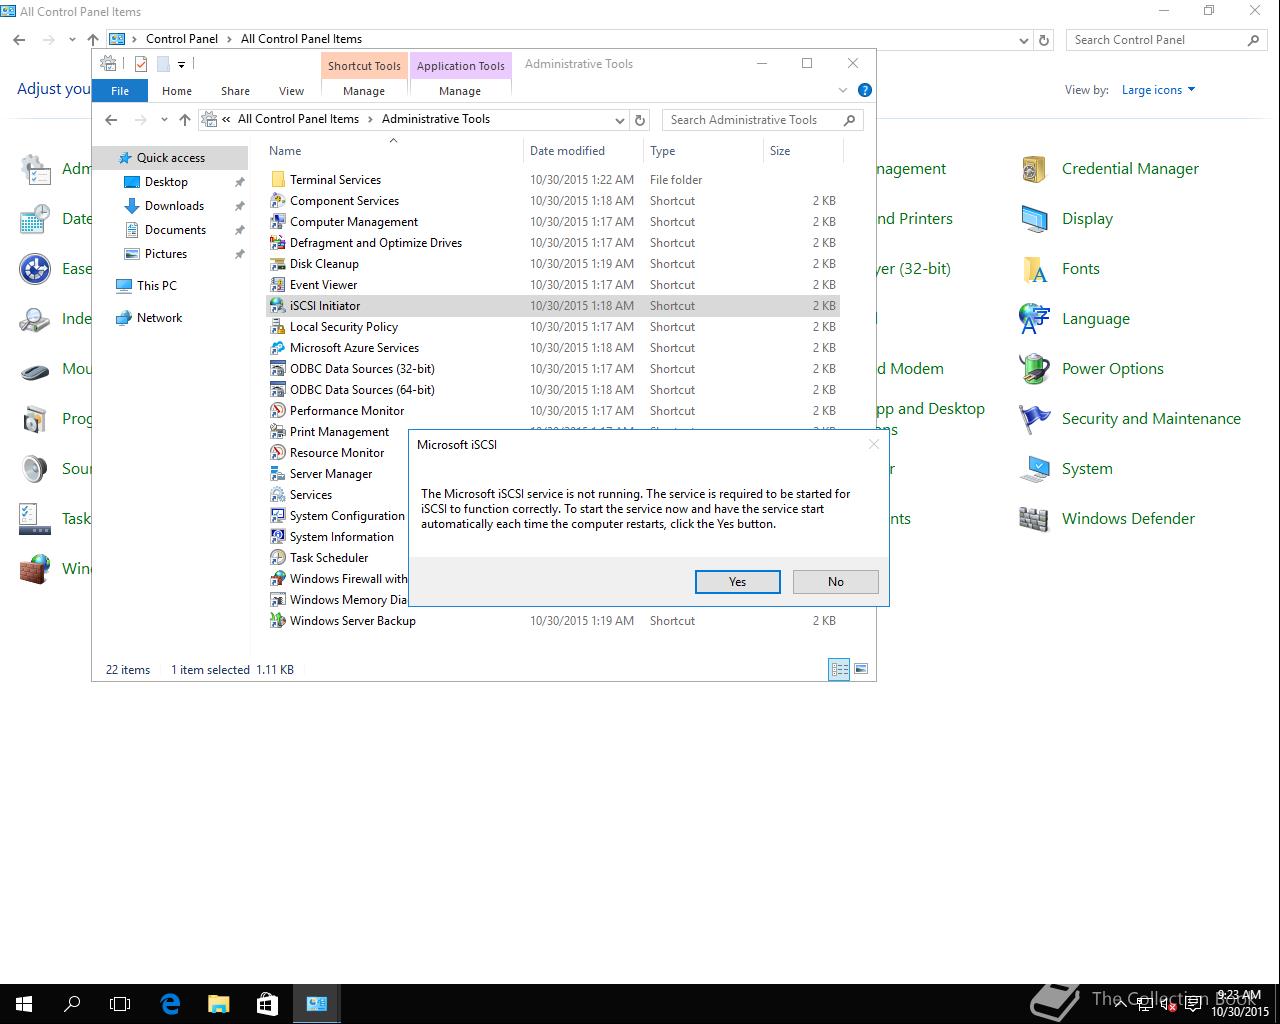Go up one level in Administrative Tools
The height and width of the screenshot is (1024, 1280).
[184, 120]
